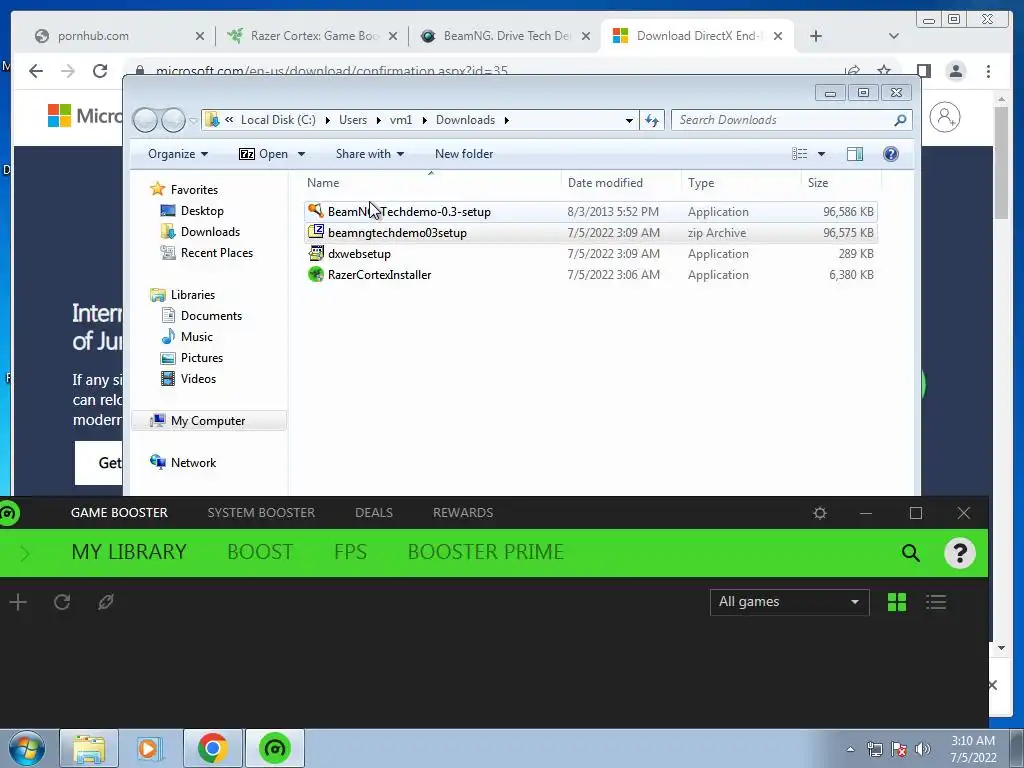
Task: Click the rocket boost icon in Razer Cortex
Action: 105,601
